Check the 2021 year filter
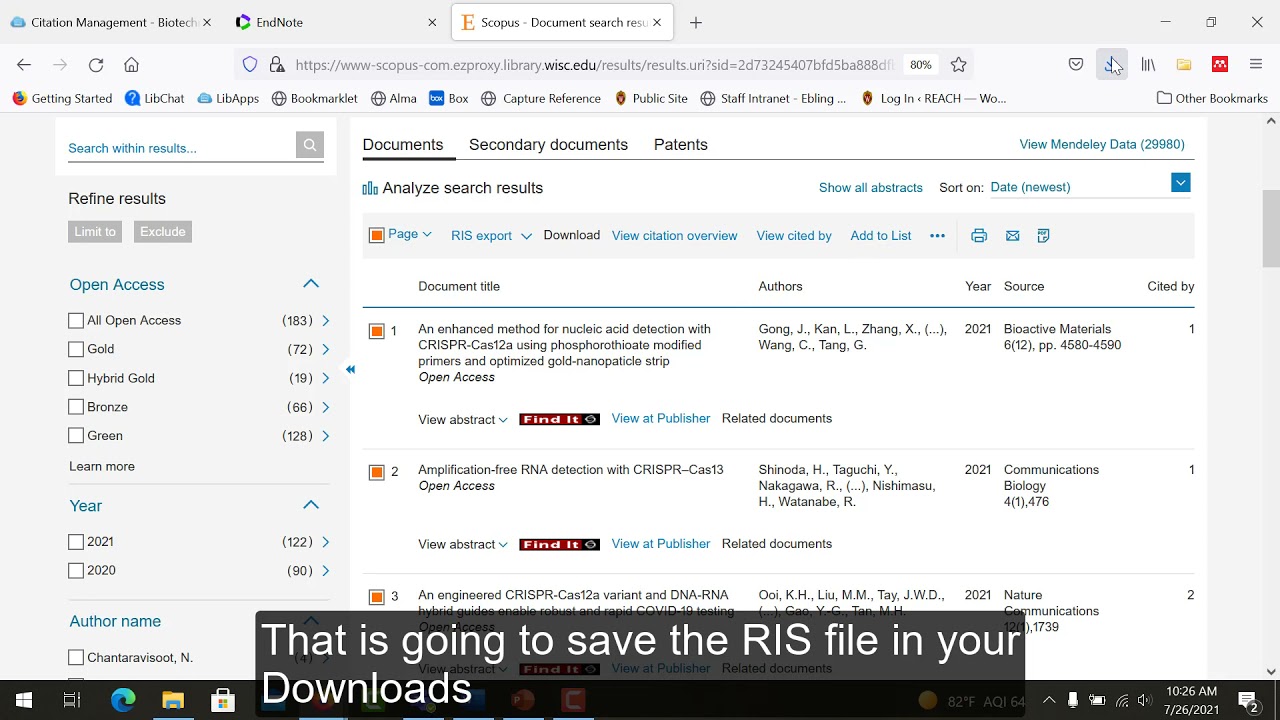The image size is (1280, 720). pos(76,542)
